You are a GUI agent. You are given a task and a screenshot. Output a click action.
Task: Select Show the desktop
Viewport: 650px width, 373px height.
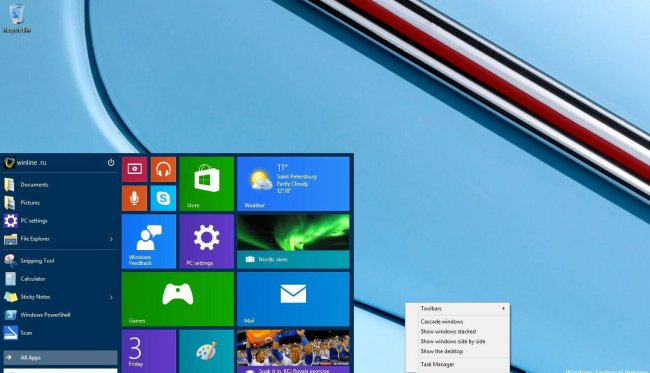pyautogui.click(x=458, y=351)
